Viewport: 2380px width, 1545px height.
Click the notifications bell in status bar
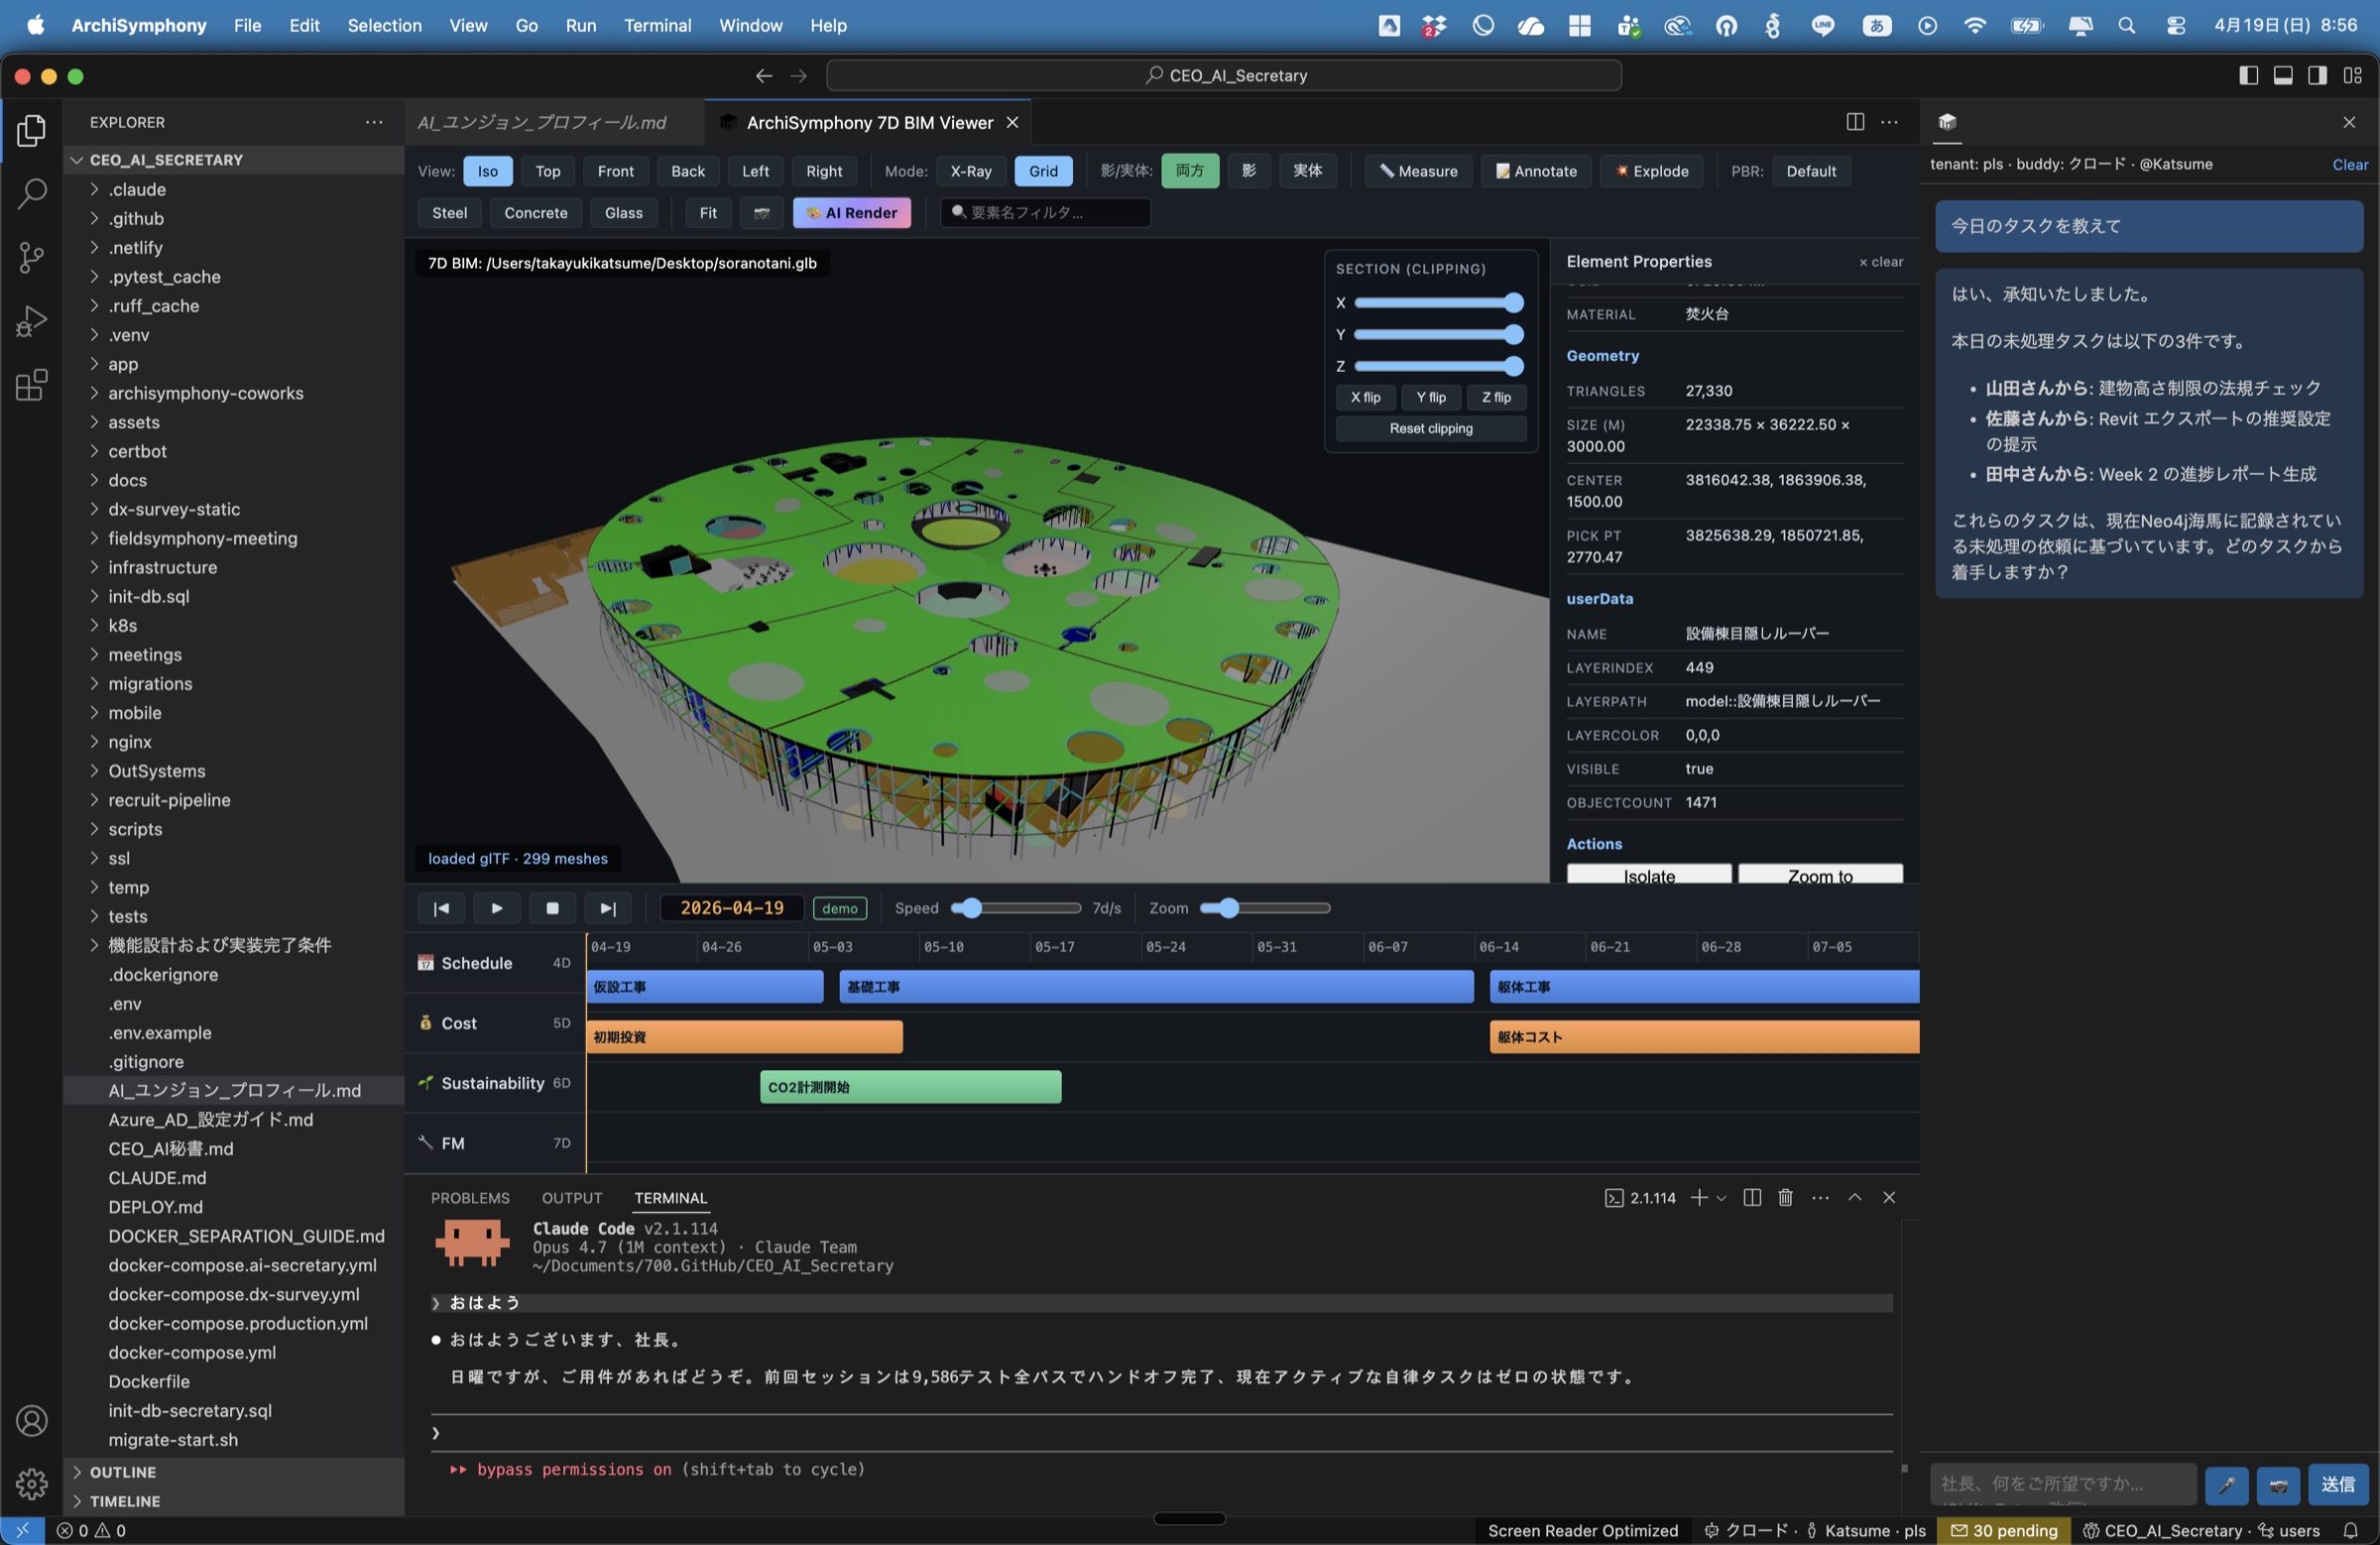tap(2351, 1531)
